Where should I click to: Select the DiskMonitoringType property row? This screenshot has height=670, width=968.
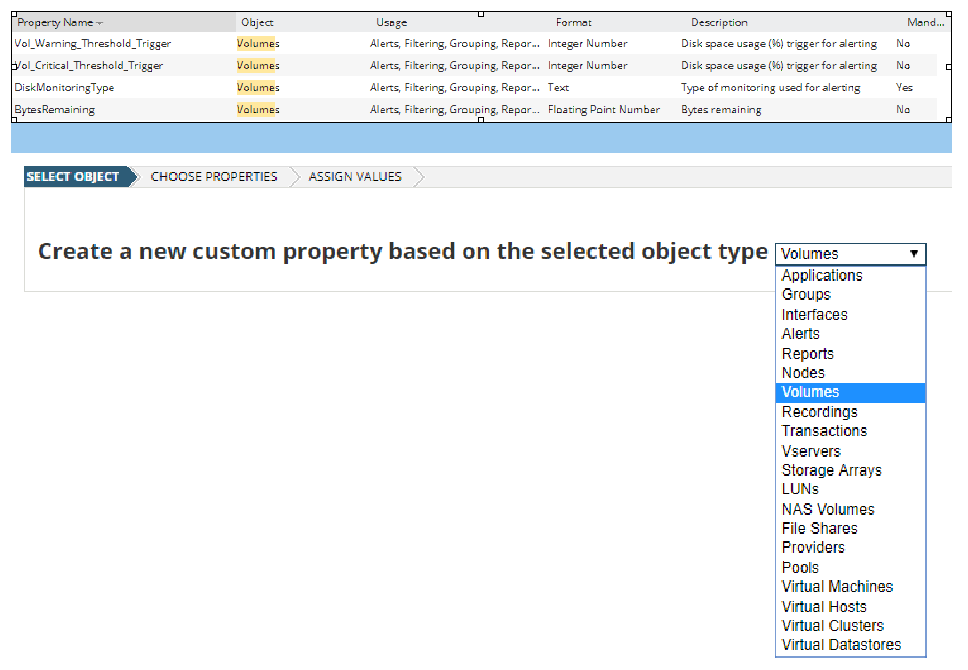[x=475, y=88]
